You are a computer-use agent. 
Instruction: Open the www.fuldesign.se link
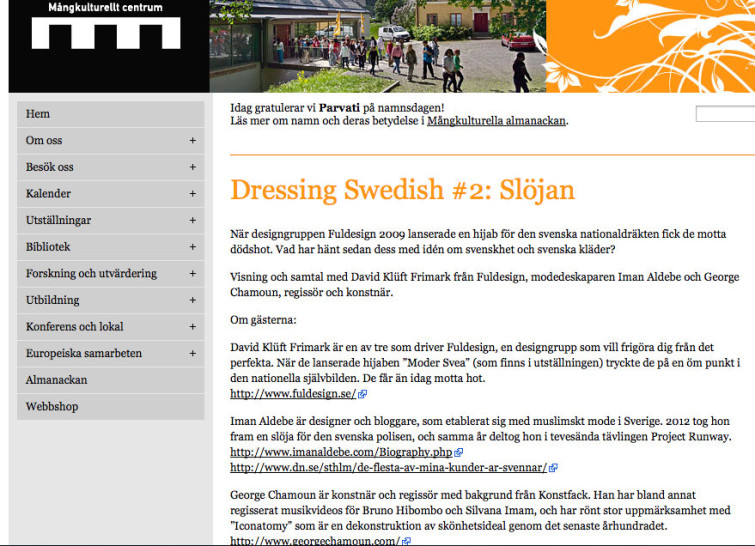pyautogui.click(x=292, y=395)
